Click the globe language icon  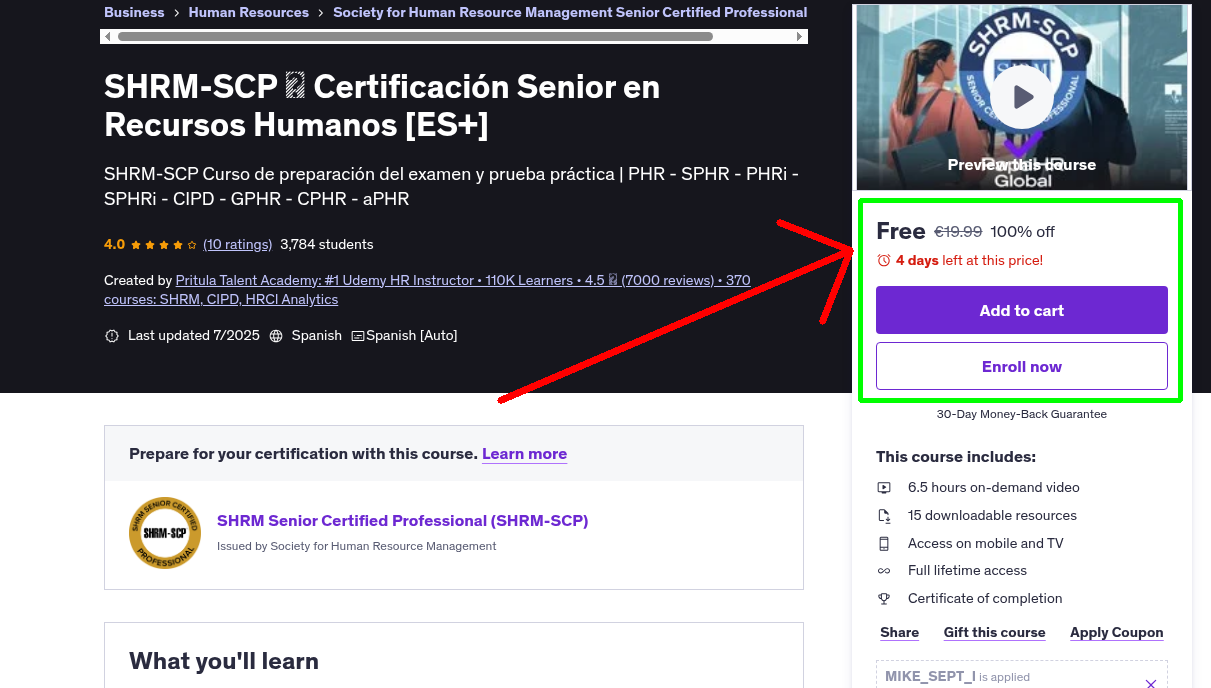(x=276, y=336)
